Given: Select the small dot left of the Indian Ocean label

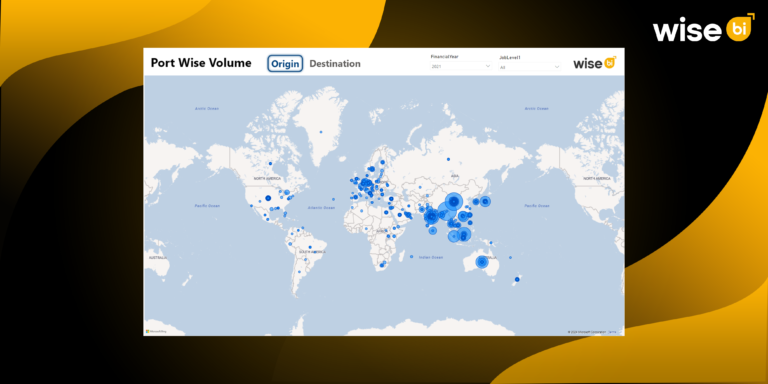Looking at the screenshot, I should 411,257.
